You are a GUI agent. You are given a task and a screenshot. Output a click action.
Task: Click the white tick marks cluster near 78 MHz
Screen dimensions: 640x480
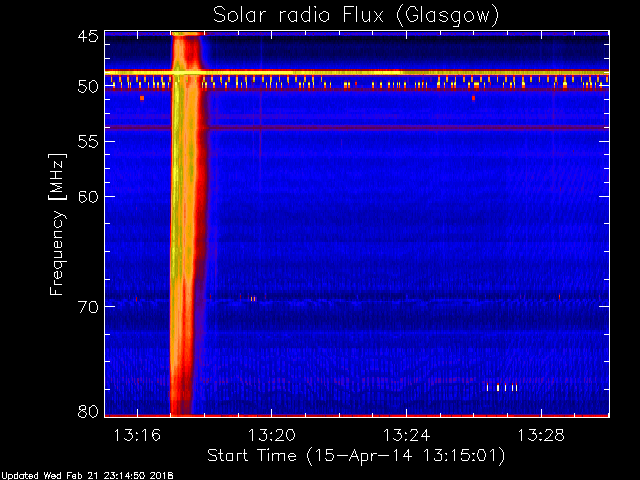(502, 387)
